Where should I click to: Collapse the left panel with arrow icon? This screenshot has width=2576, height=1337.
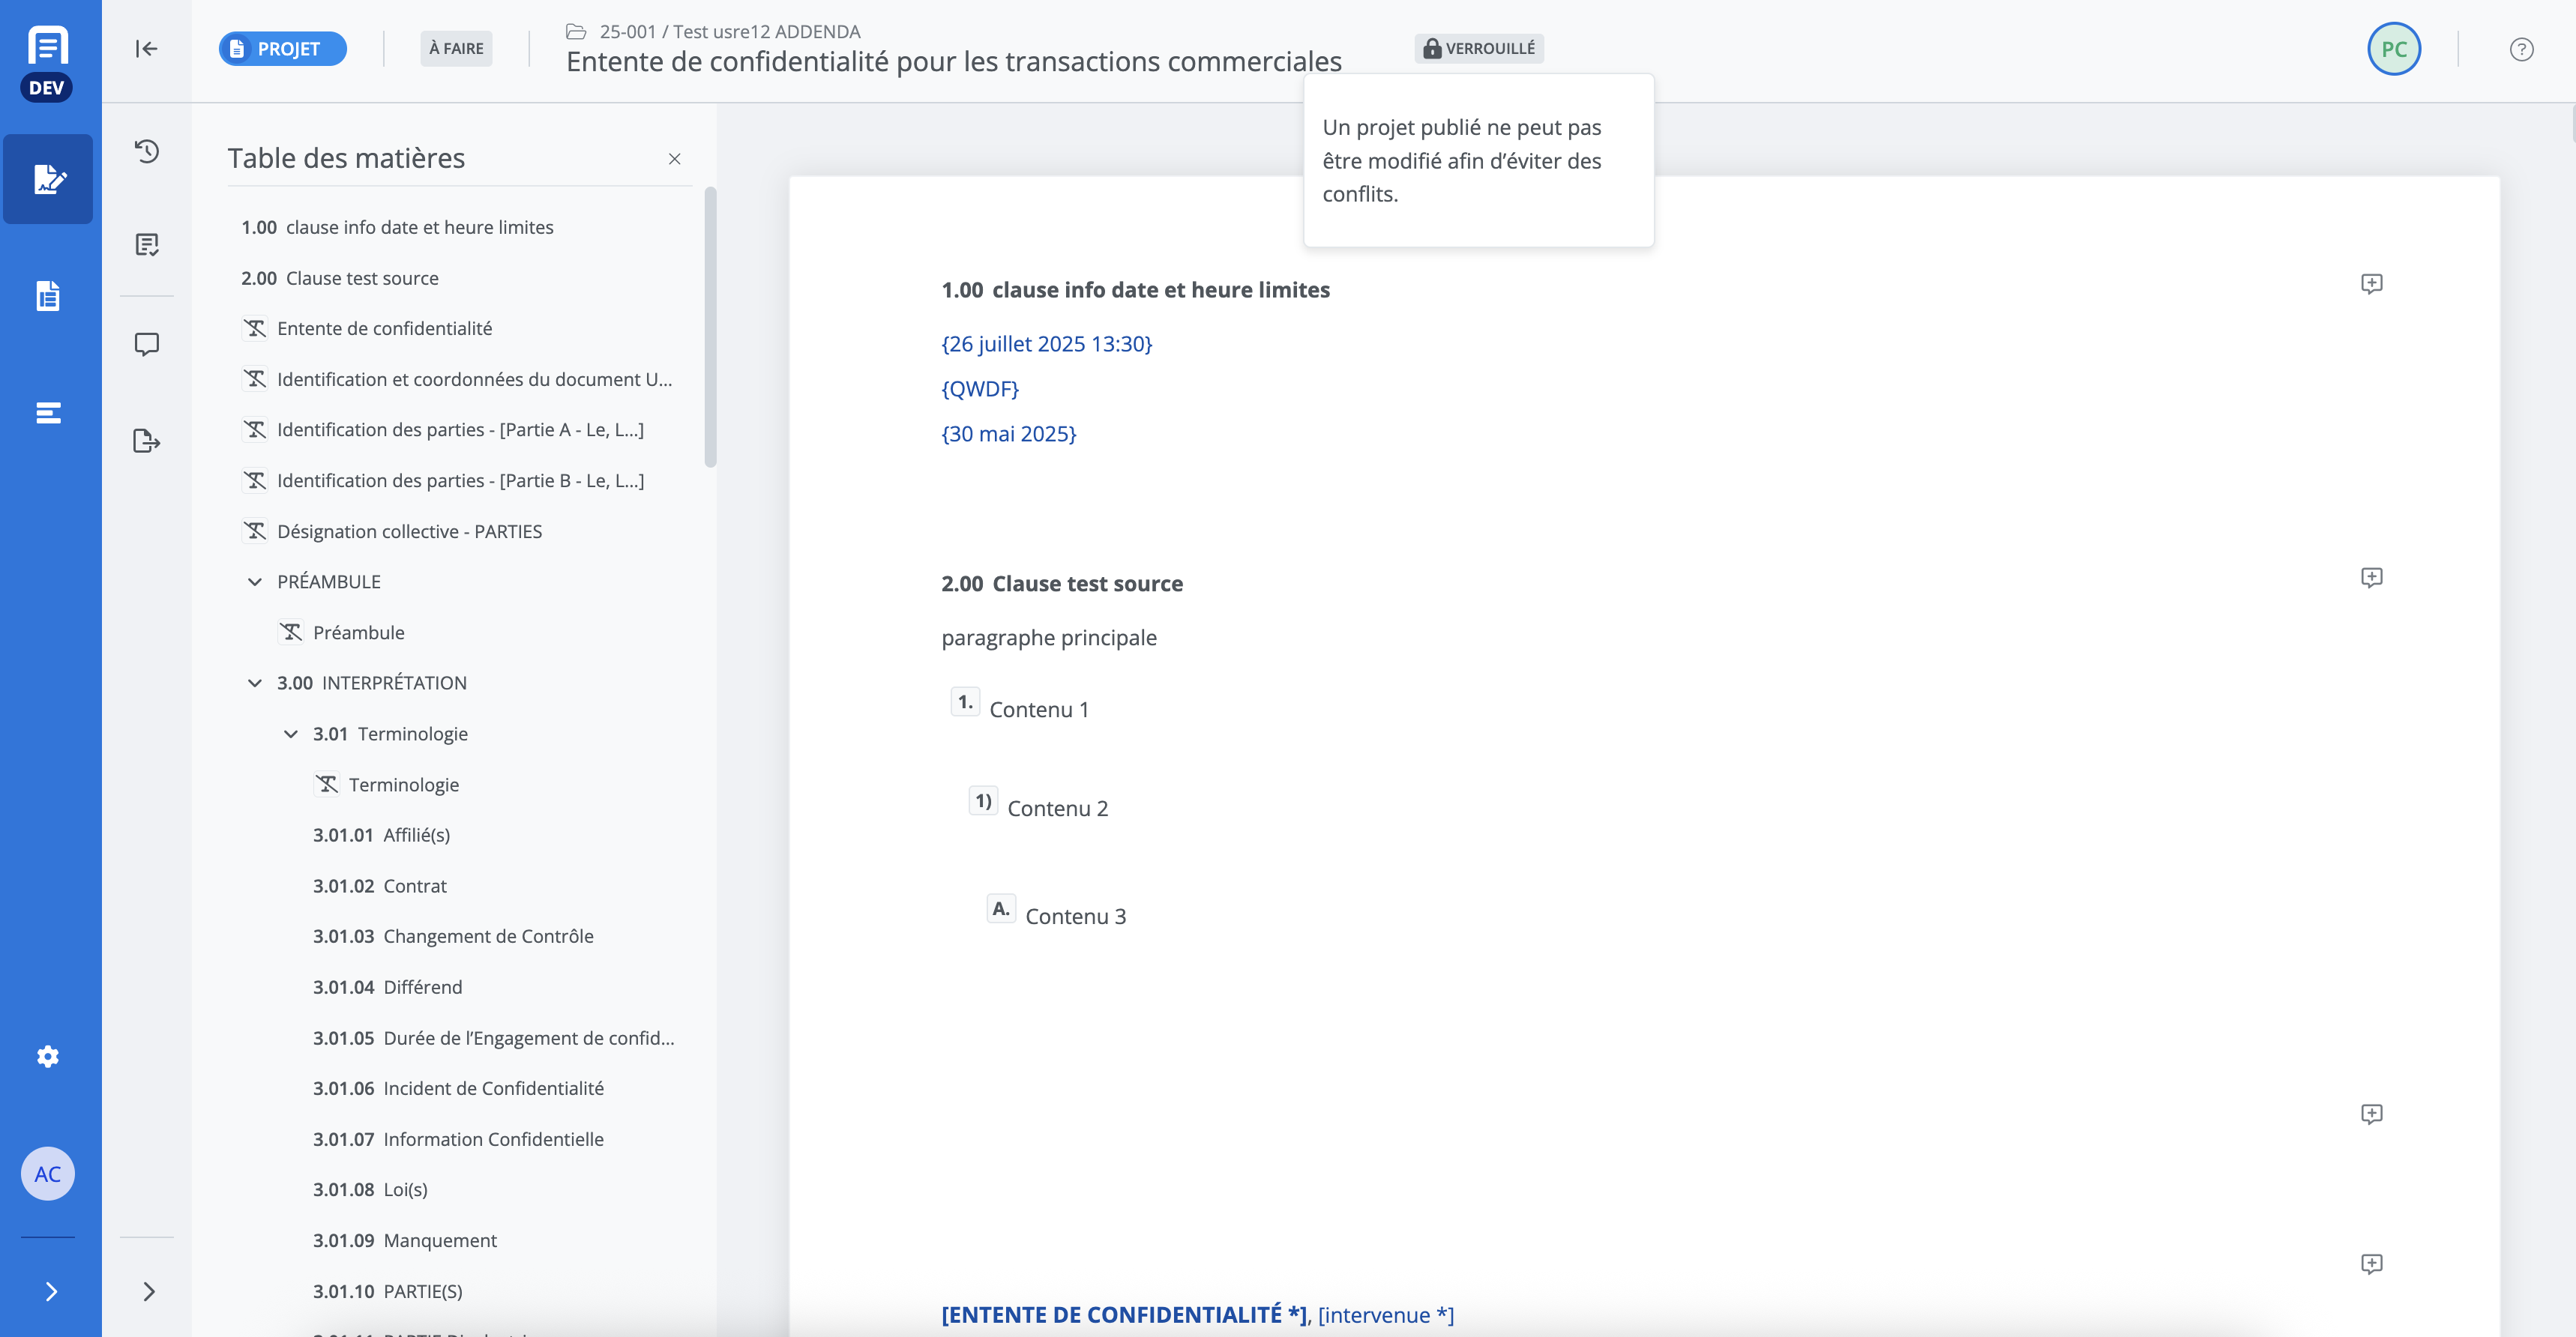pyautogui.click(x=147, y=49)
